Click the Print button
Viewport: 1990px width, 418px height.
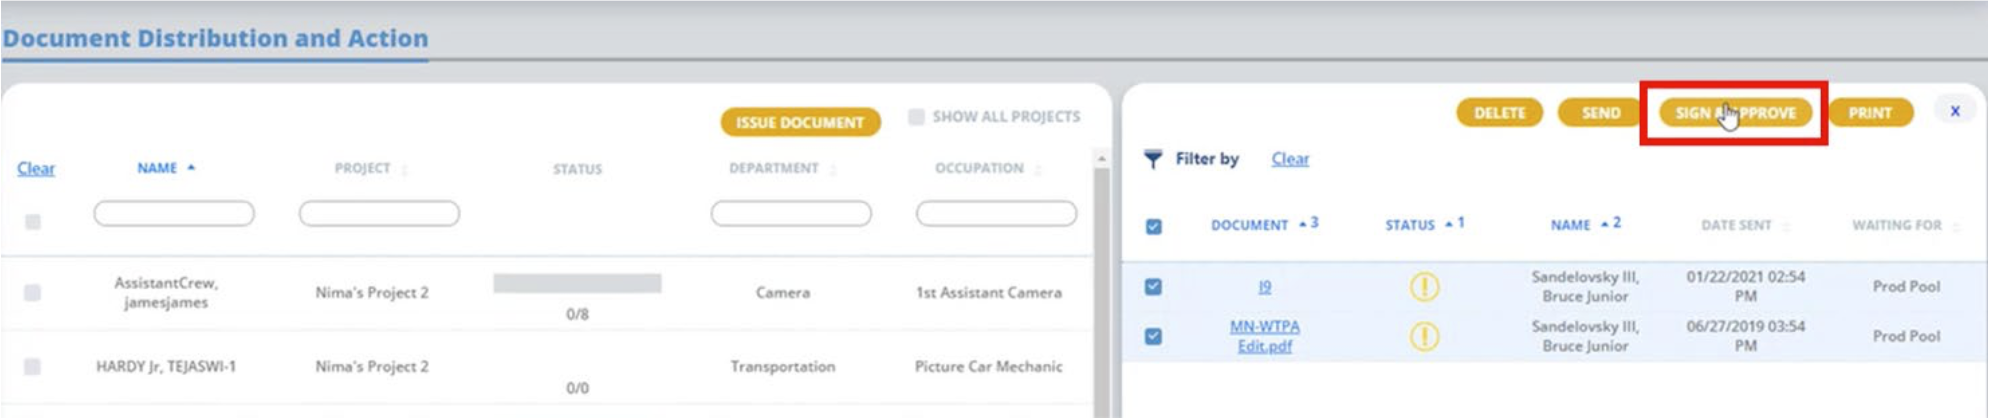(1870, 113)
